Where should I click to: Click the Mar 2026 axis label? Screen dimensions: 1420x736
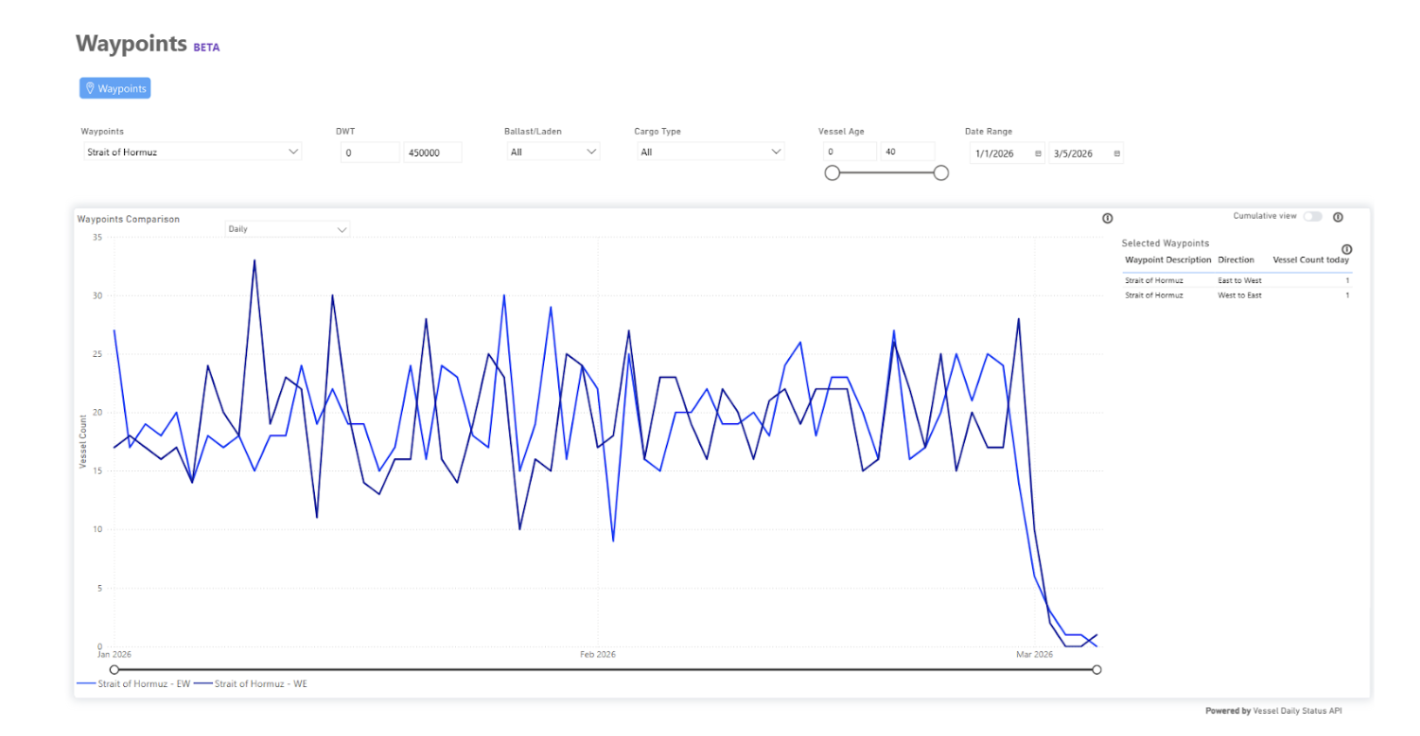pyautogui.click(x=1035, y=654)
